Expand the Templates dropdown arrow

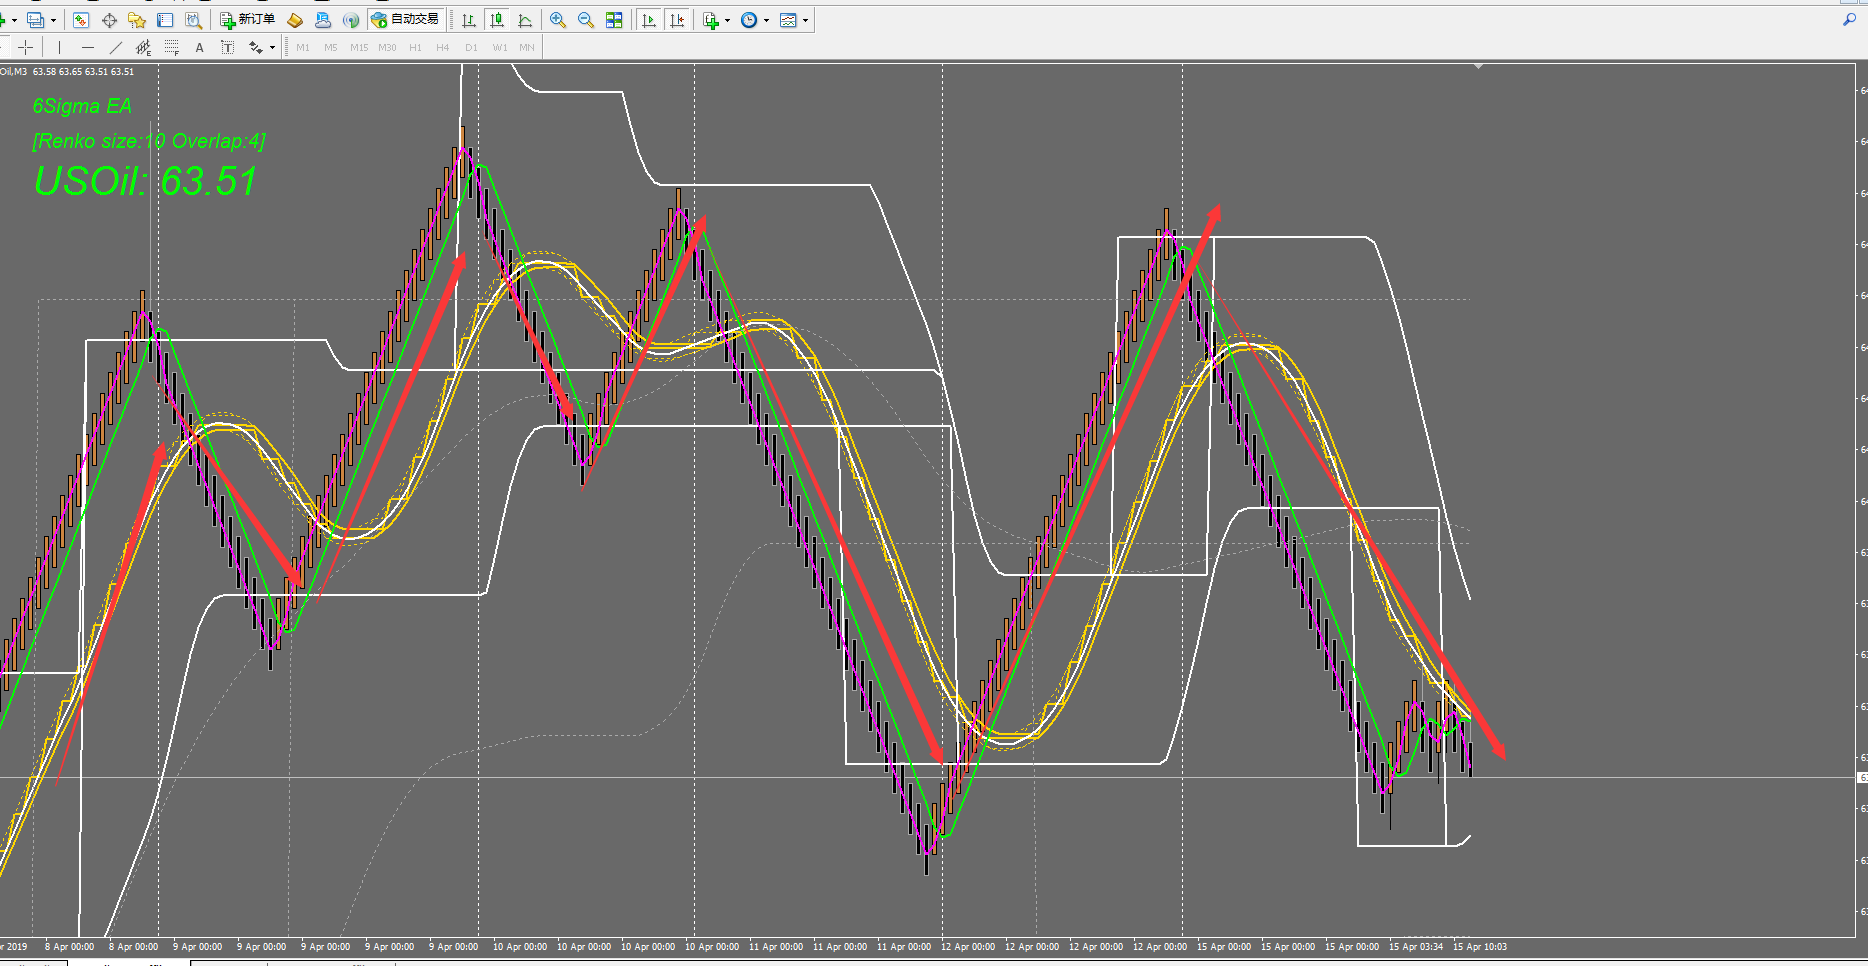tap(805, 20)
